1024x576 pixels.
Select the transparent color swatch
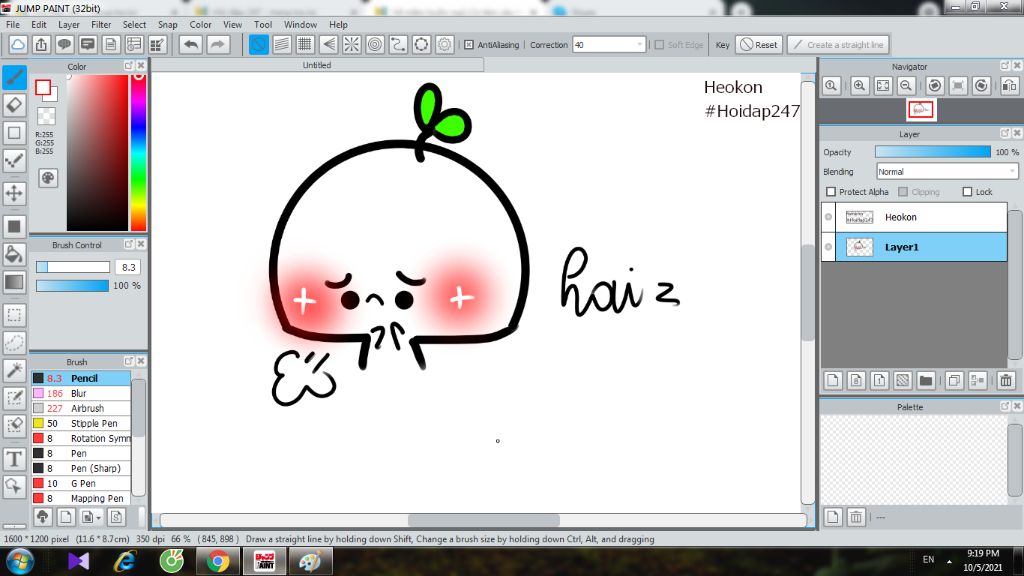(x=46, y=116)
